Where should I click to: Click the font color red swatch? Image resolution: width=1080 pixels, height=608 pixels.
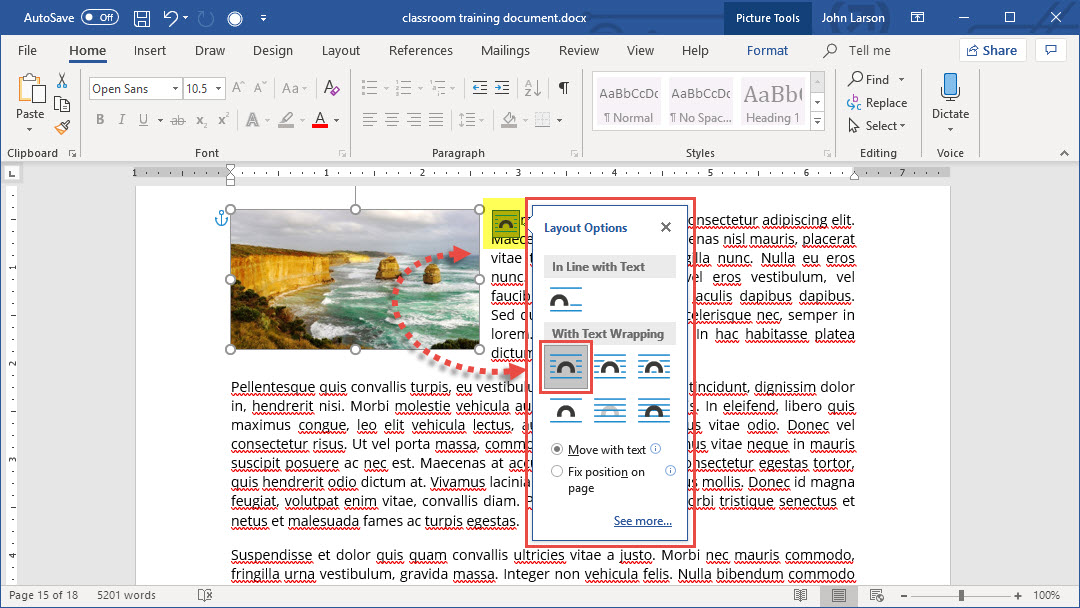(320, 120)
